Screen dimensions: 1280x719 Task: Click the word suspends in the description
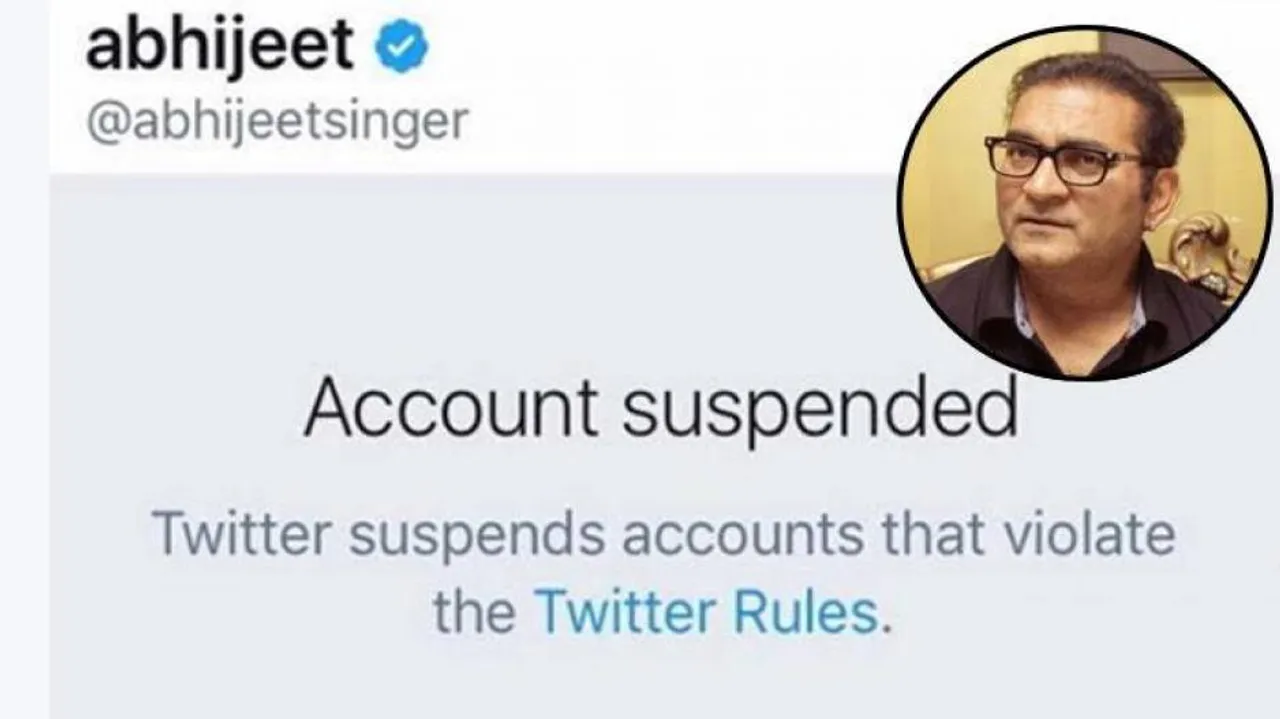(x=468, y=537)
